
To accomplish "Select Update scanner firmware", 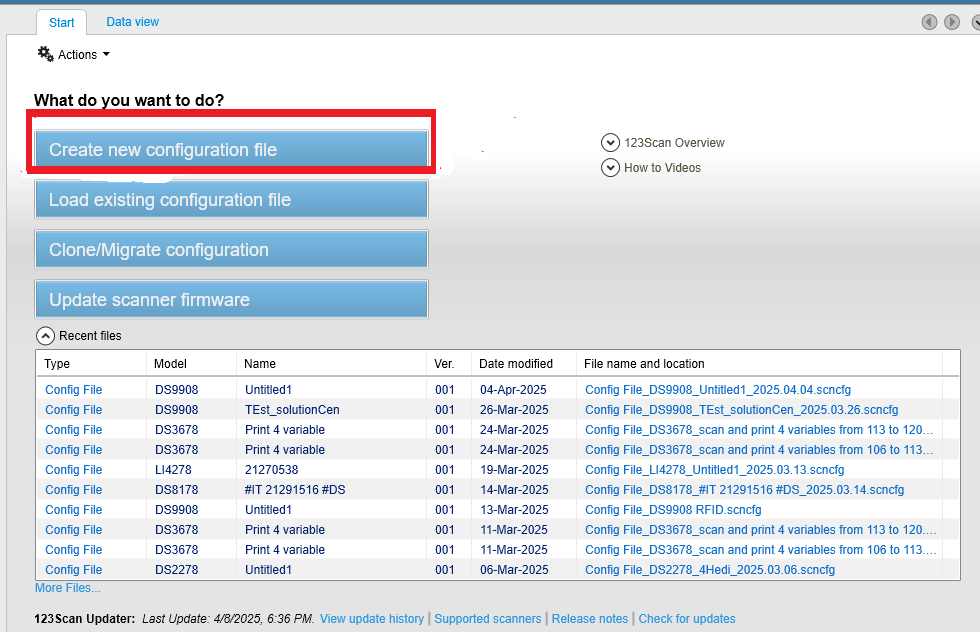I will click(x=231, y=299).
